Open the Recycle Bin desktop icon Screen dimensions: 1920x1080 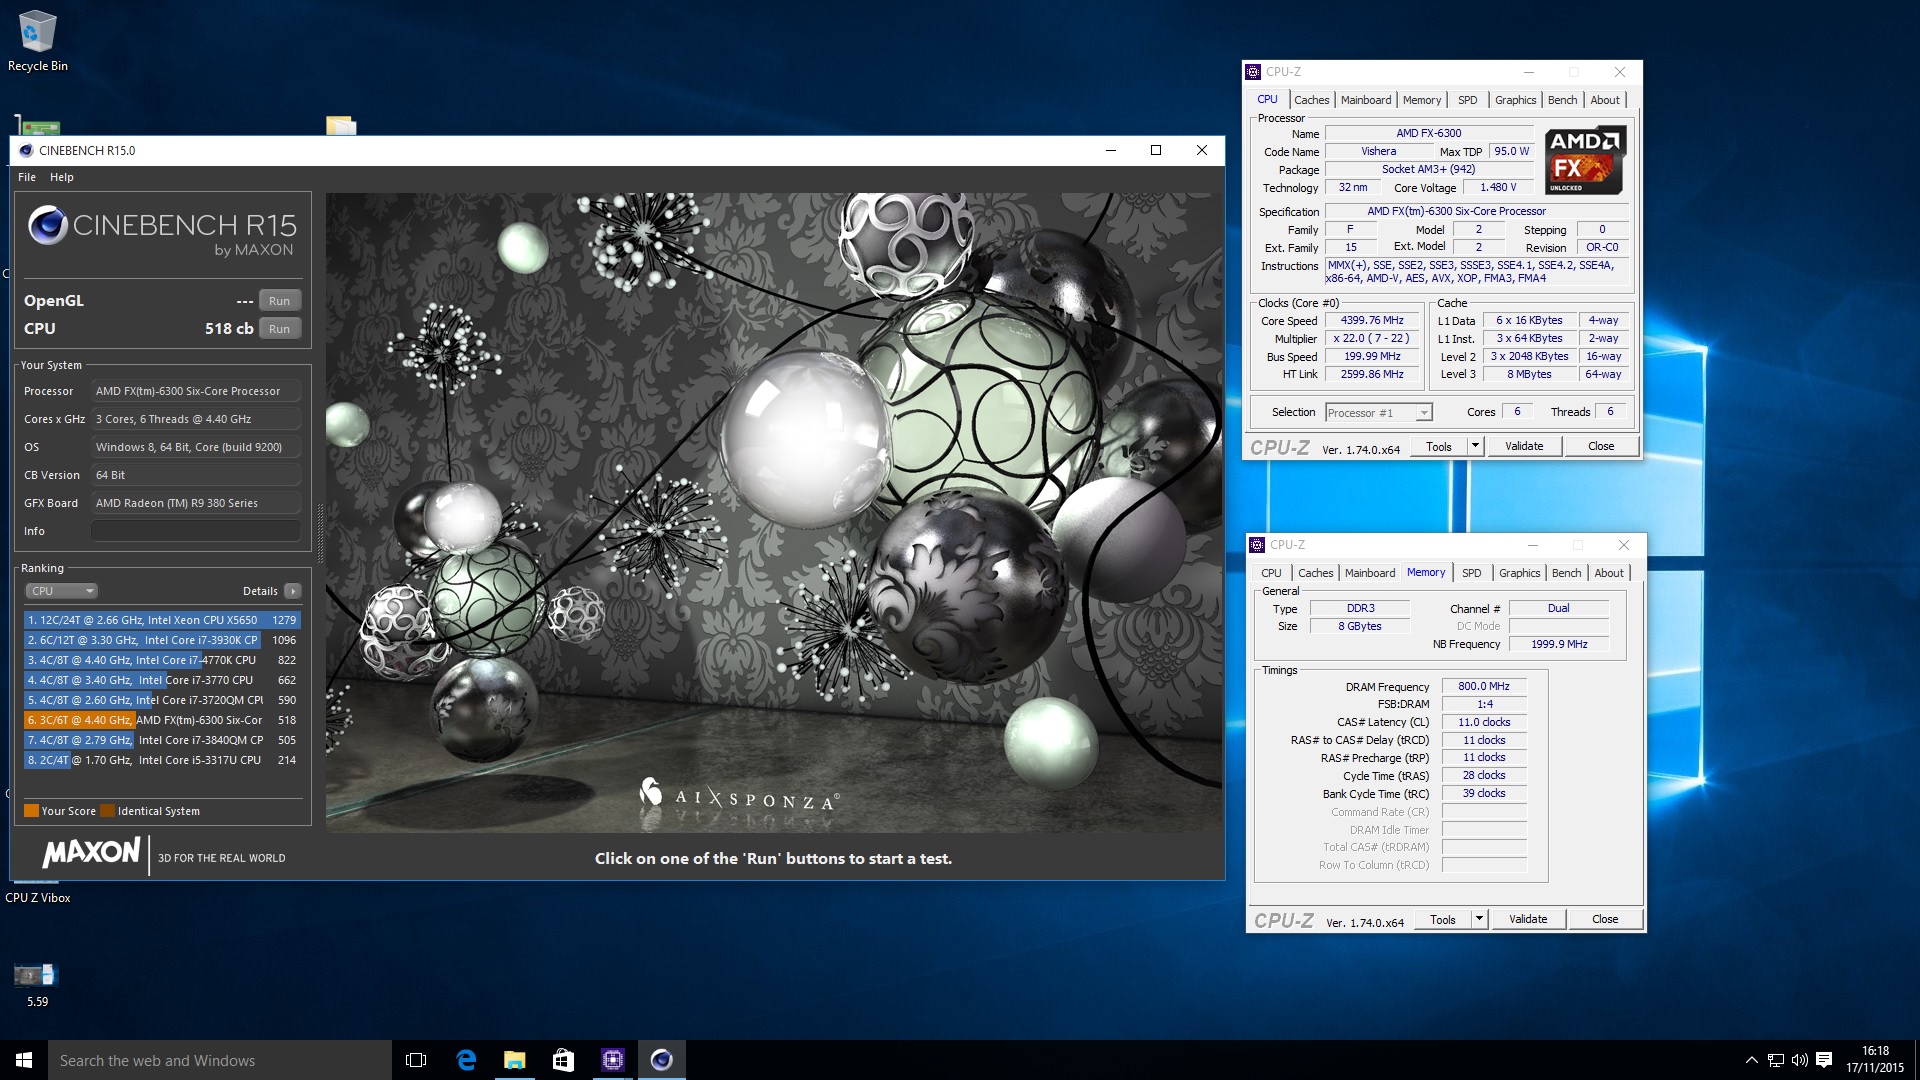[x=38, y=42]
